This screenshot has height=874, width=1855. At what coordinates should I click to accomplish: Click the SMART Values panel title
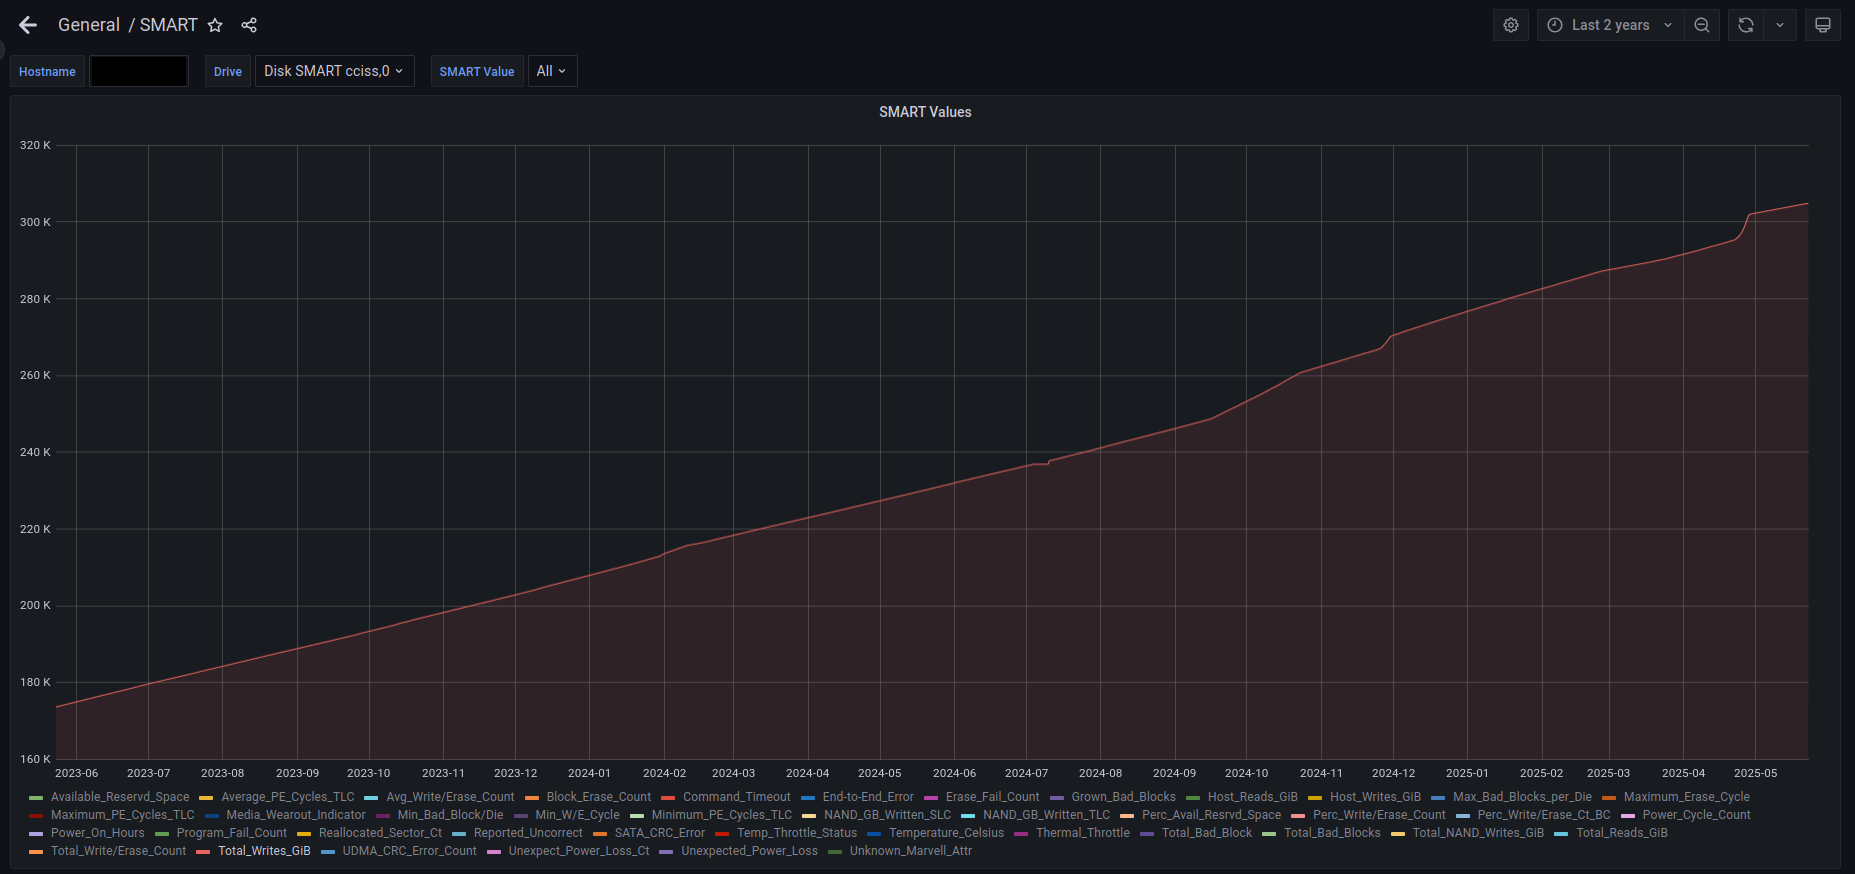point(925,112)
